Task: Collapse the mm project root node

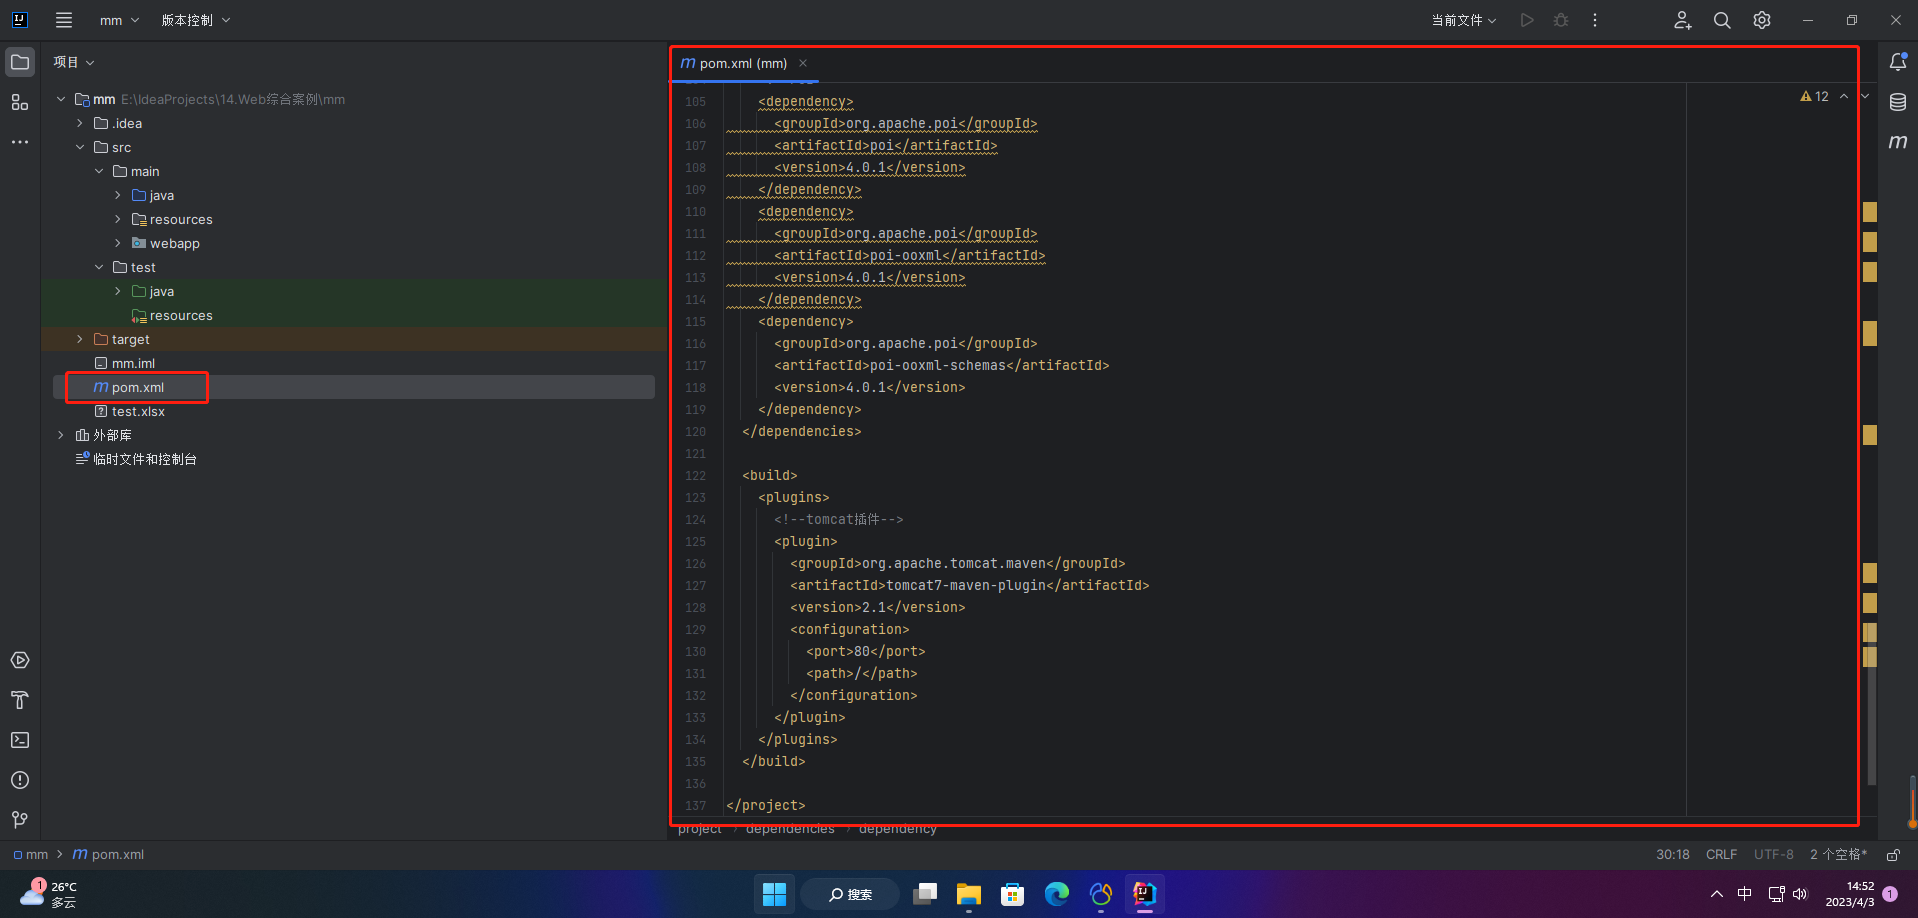Action: (61, 99)
